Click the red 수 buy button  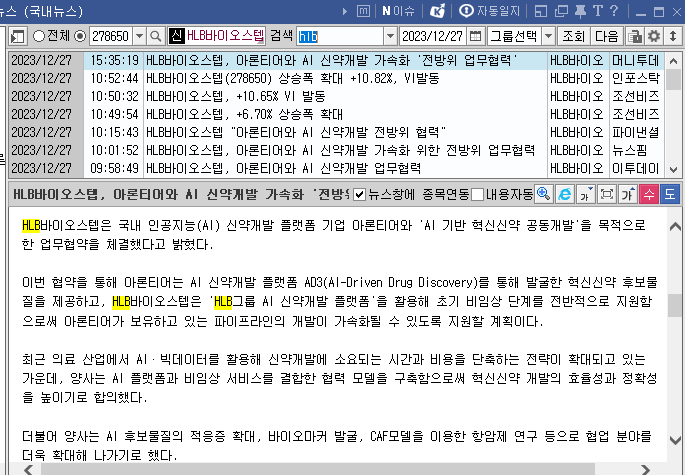[649, 194]
